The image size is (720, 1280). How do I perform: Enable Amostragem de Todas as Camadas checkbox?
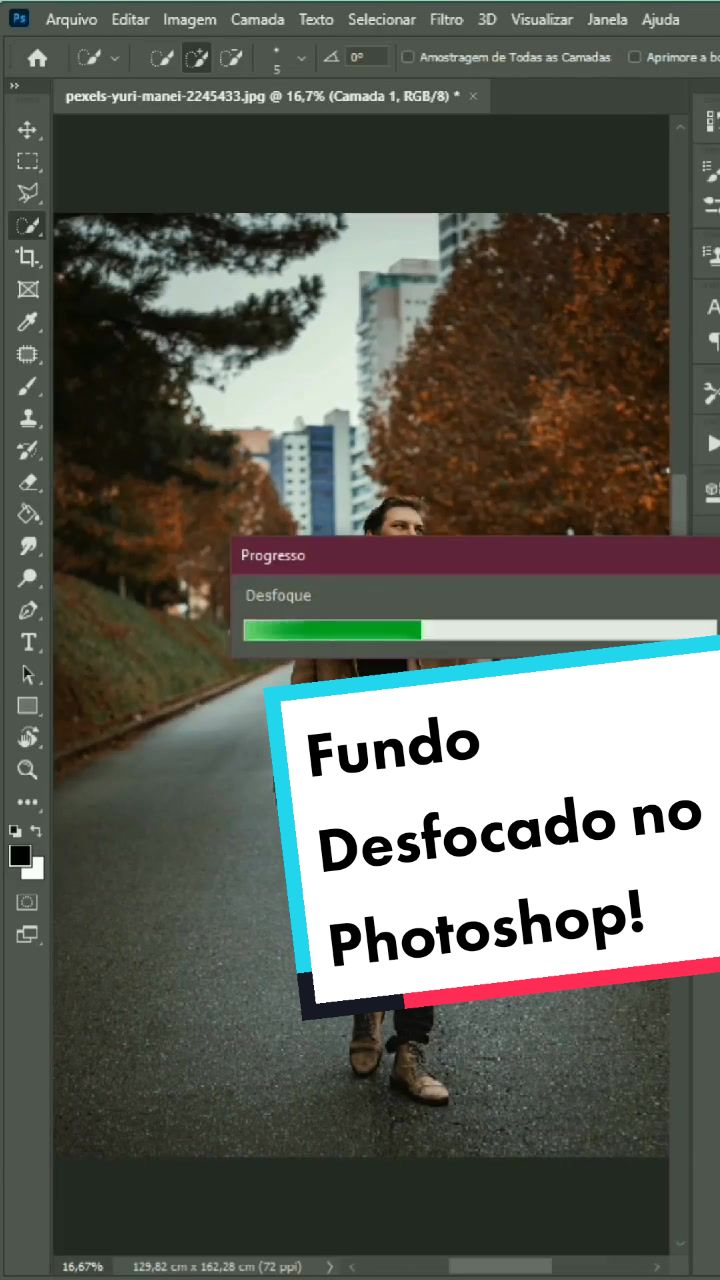(x=407, y=58)
